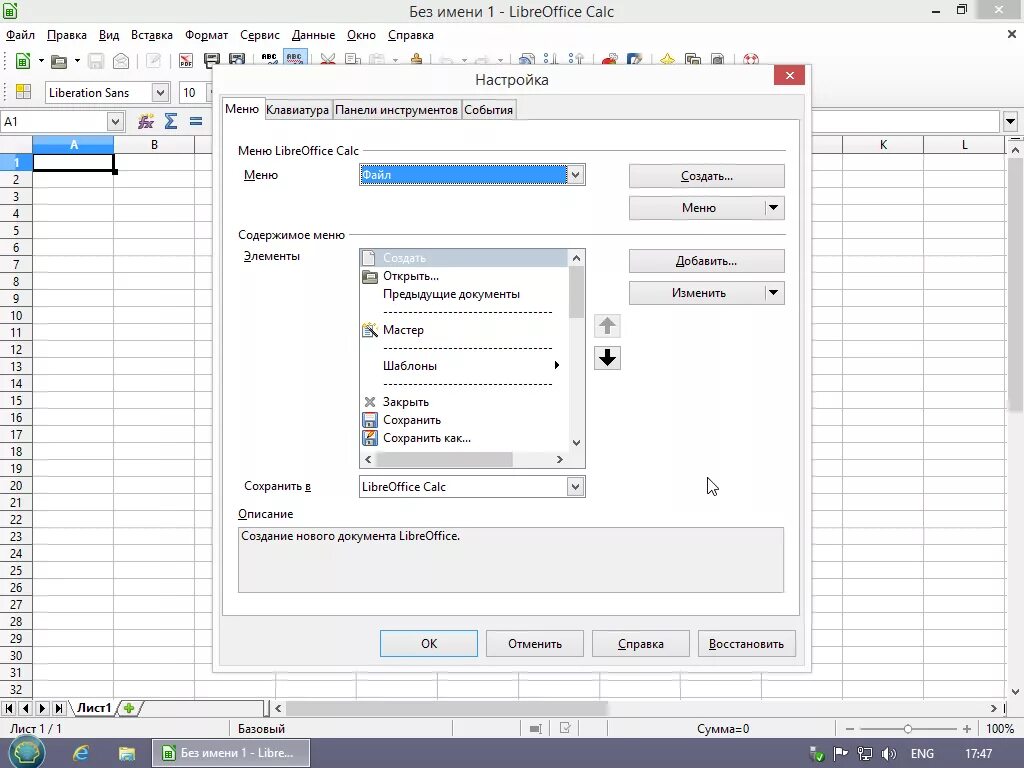Click the network tray icon

[865, 754]
